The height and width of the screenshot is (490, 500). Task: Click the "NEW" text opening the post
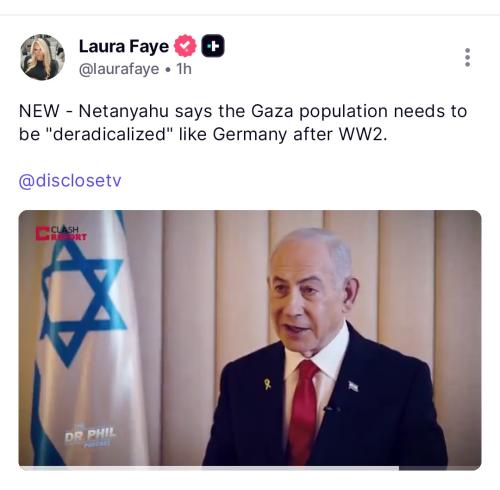click(39, 111)
